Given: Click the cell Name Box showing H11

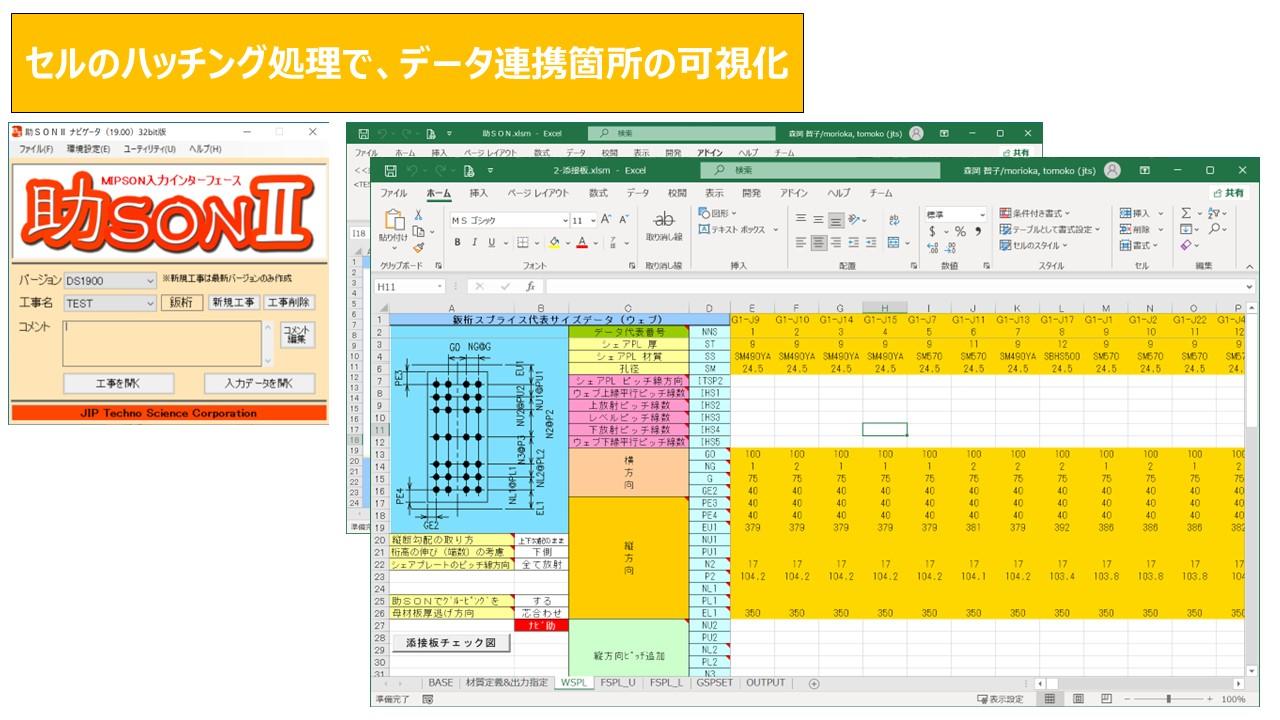Looking at the screenshot, I should [405, 287].
